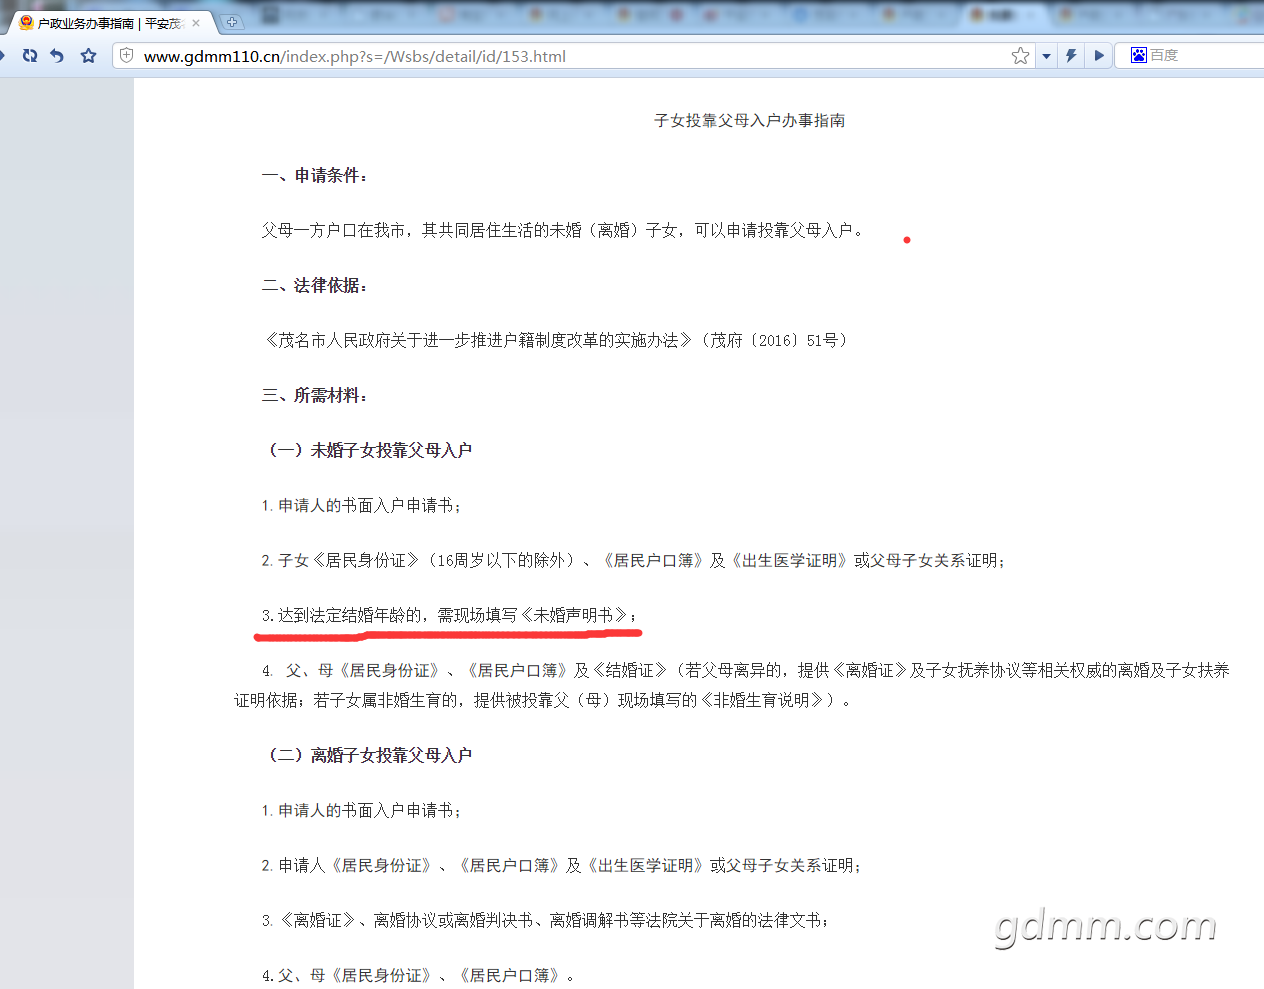The image size is (1264, 989).
Task: Click subheading （二）离婚子女投靠父母入户
Action: 367,755
